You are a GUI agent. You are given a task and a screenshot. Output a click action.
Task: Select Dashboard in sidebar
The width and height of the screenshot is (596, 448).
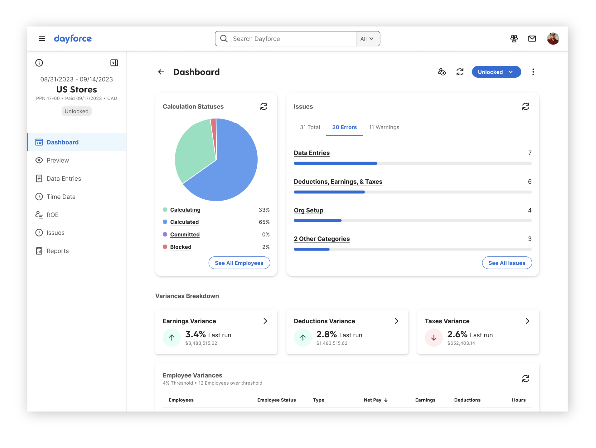click(x=77, y=142)
